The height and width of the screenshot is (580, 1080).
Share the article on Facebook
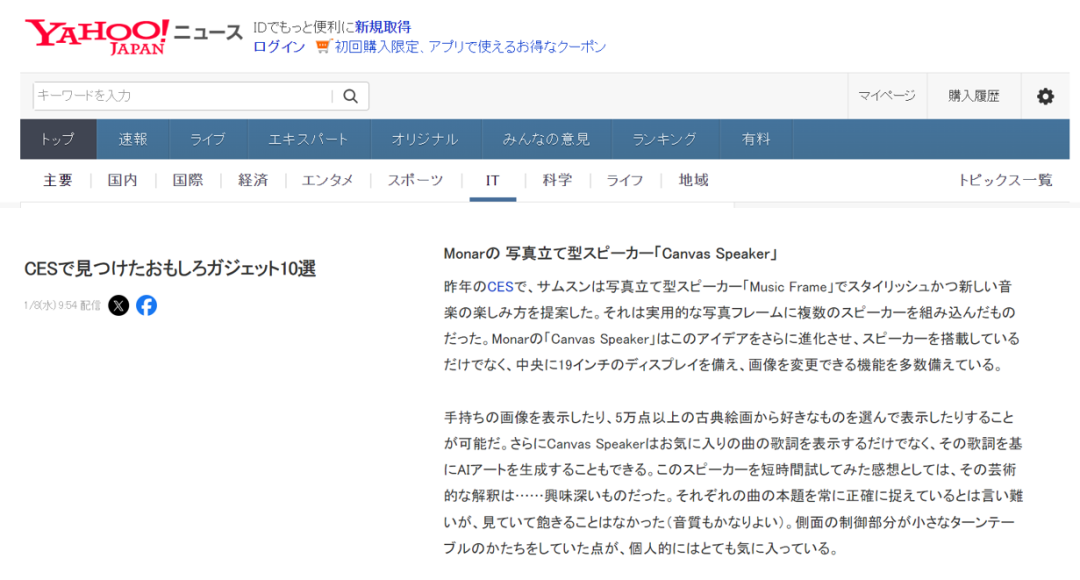click(x=146, y=306)
